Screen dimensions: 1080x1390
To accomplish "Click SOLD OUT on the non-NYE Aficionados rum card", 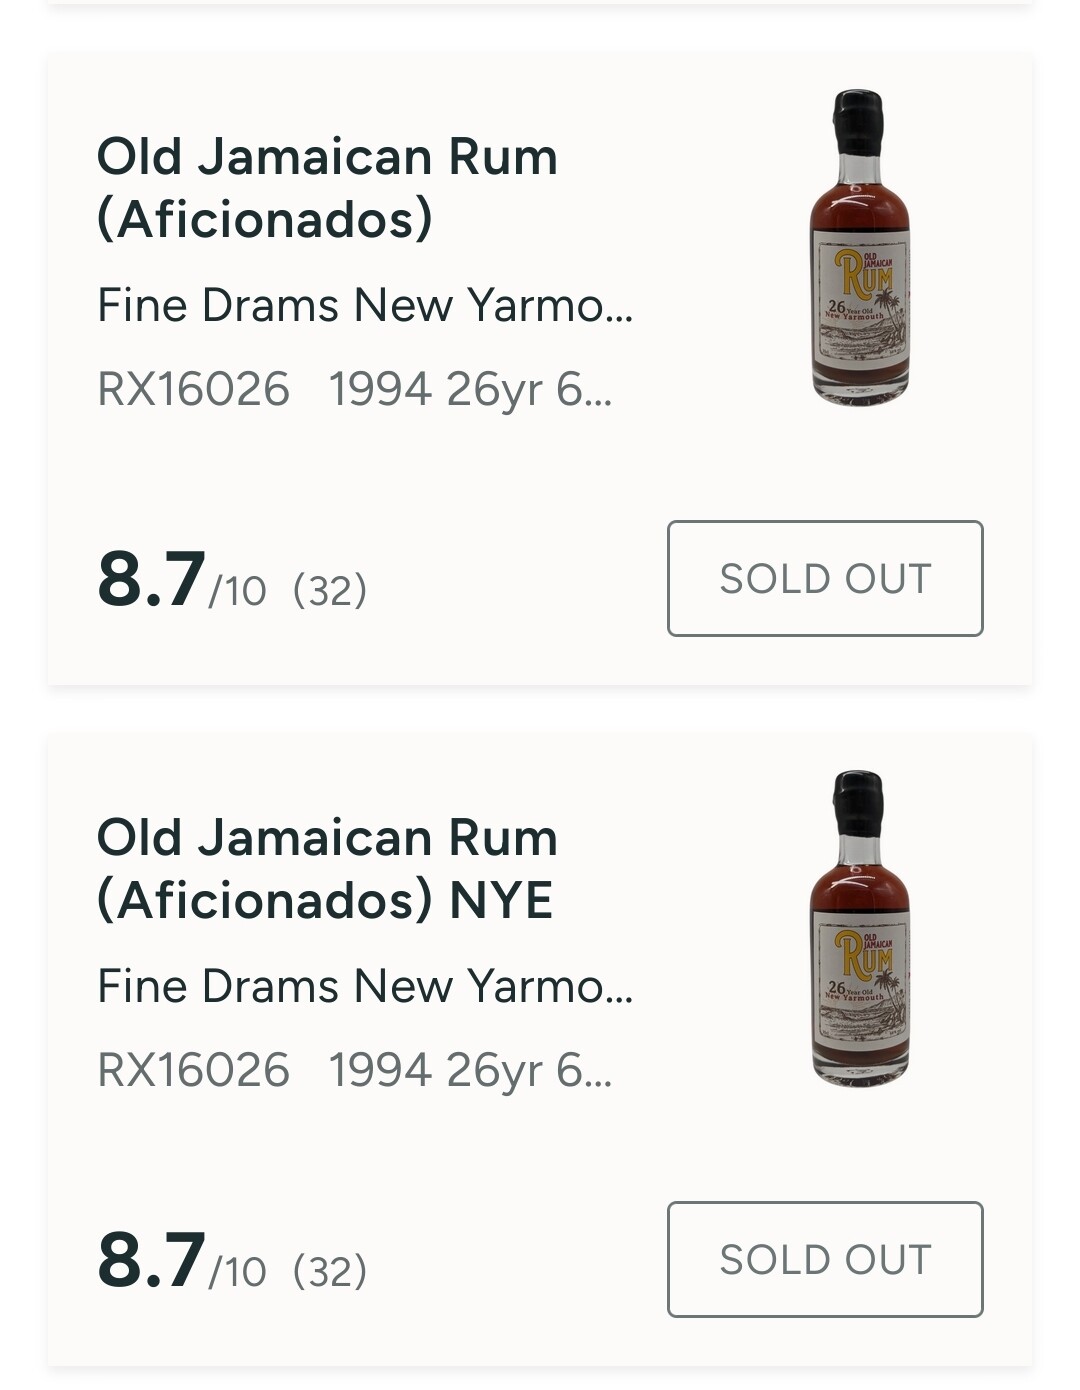I will click(x=825, y=578).
